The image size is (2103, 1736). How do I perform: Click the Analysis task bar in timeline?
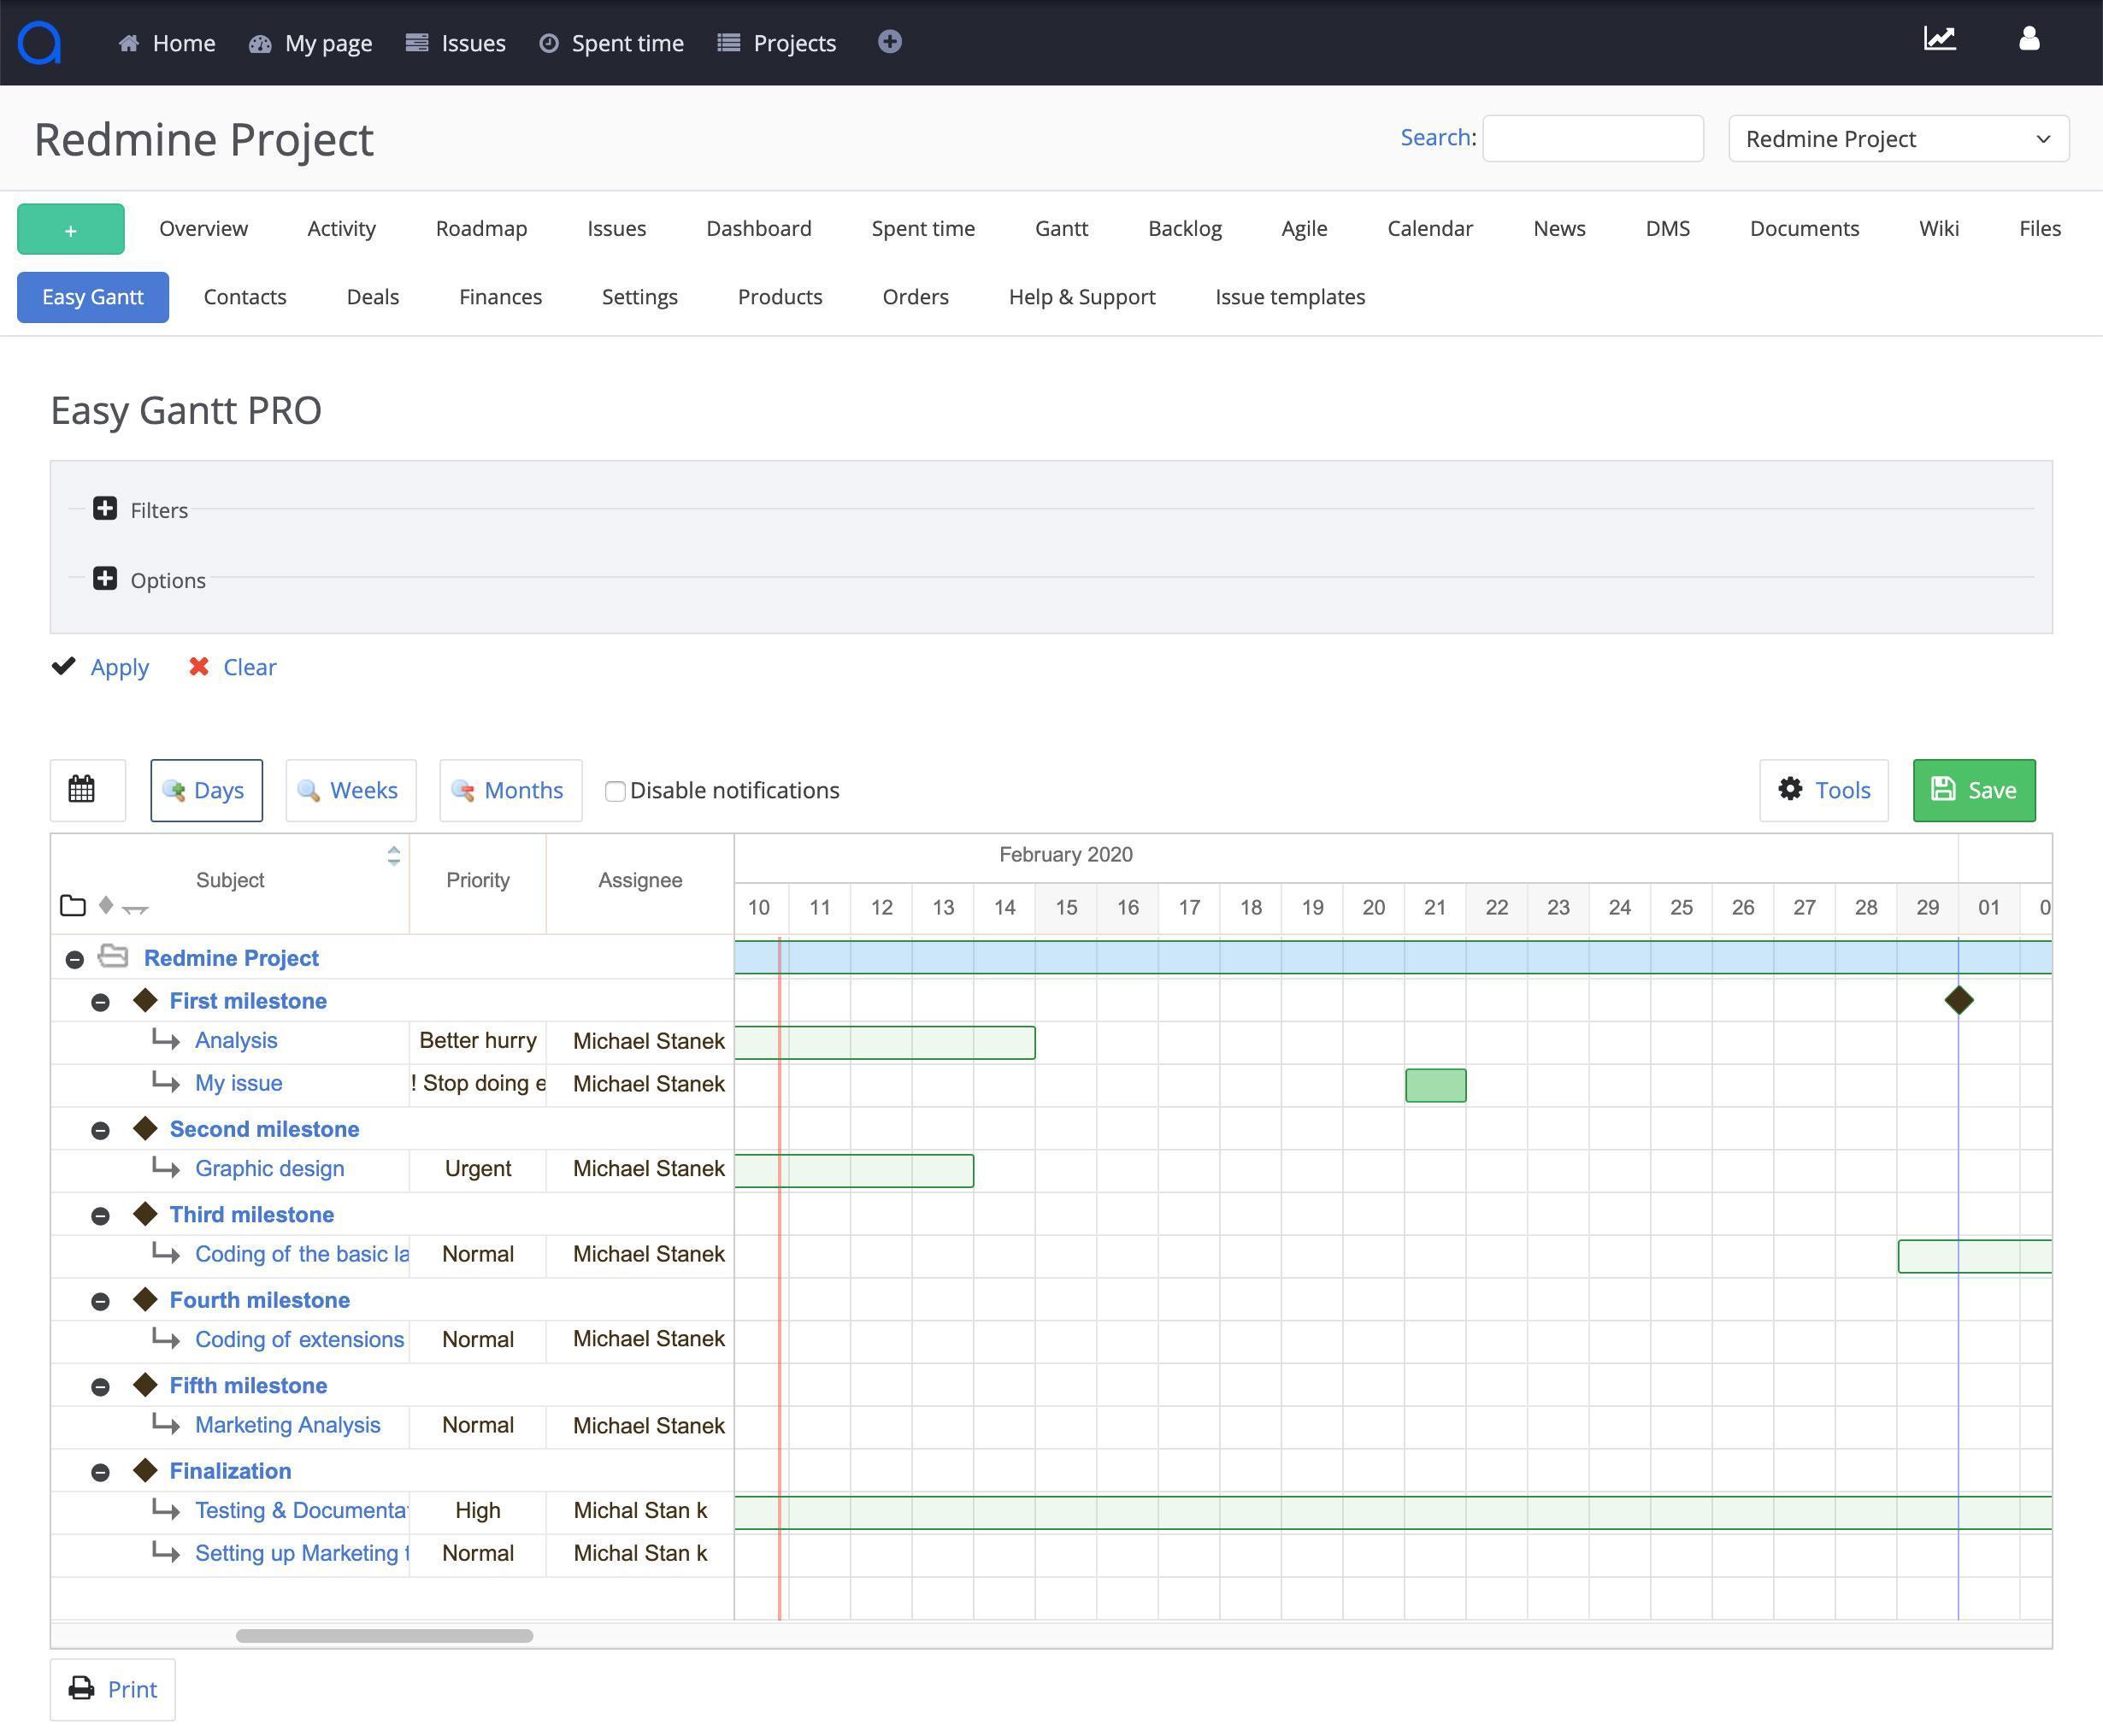(x=885, y=1042)
